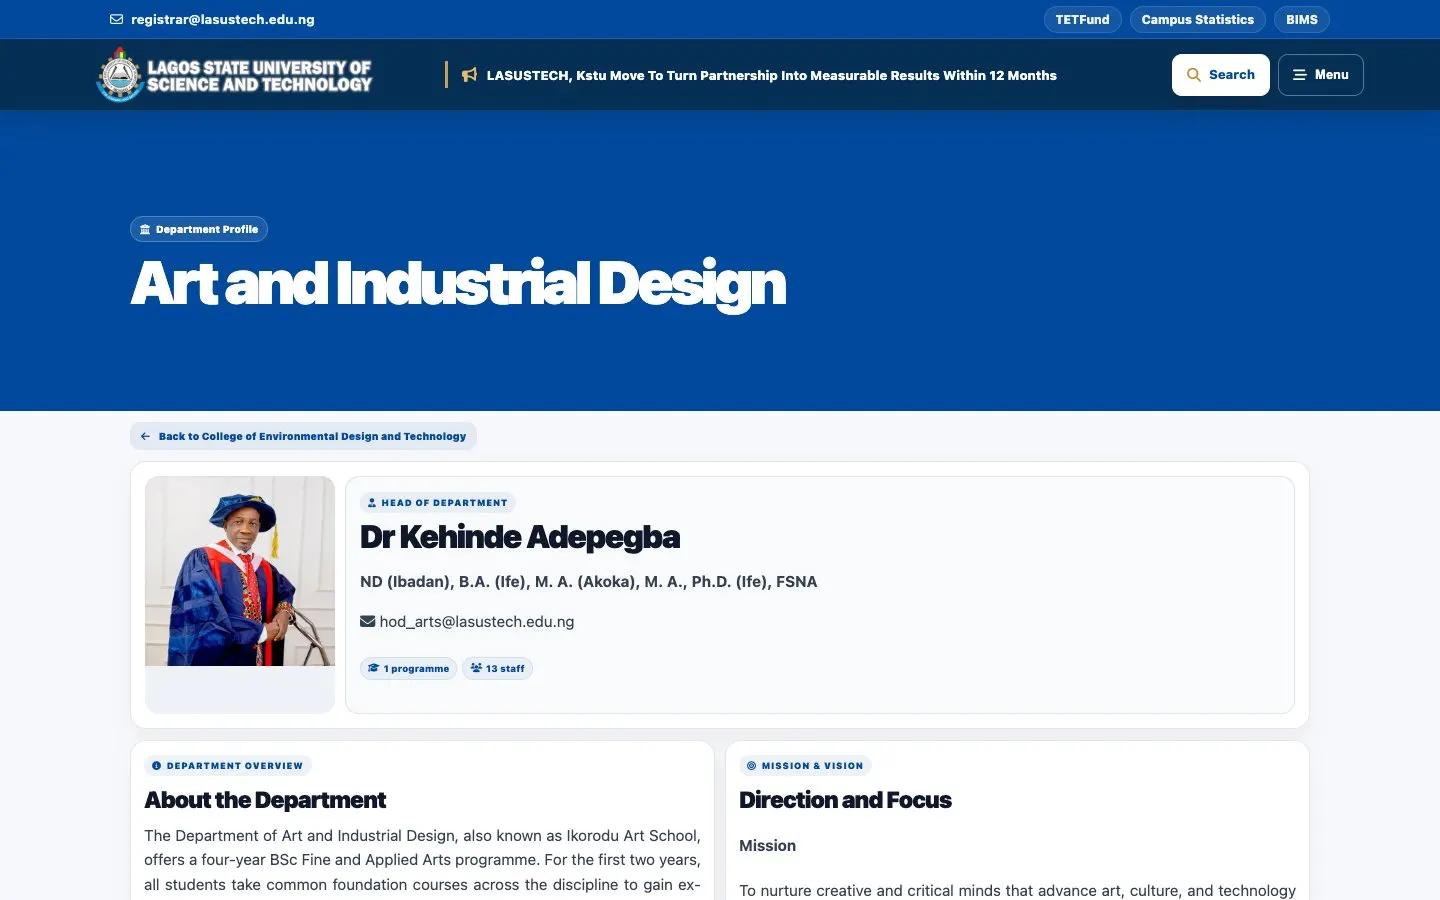Open the LASUSTECH Kstu partnership news headline
This screenshot has width=1440, height=900.
point(771,75)
